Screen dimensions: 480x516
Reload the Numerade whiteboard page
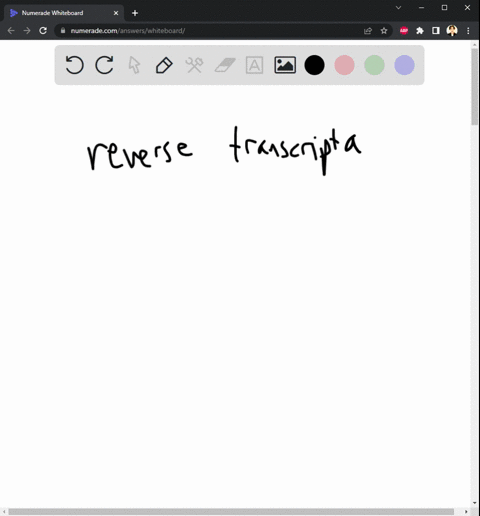(x=43, y=31)
